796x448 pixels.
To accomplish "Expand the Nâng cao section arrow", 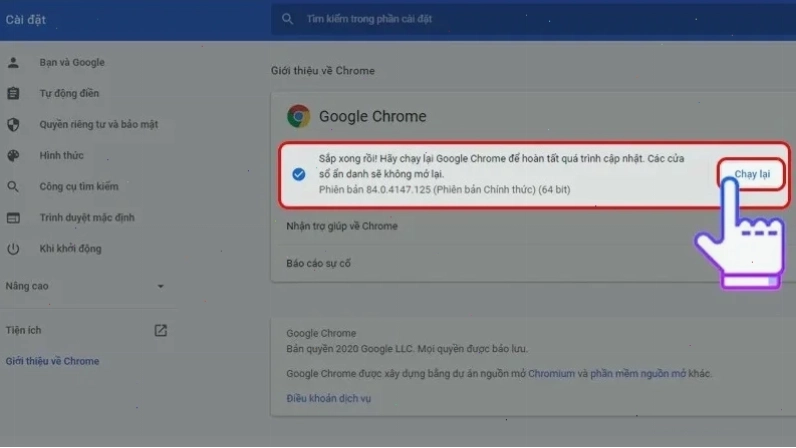I will [160, 286].
